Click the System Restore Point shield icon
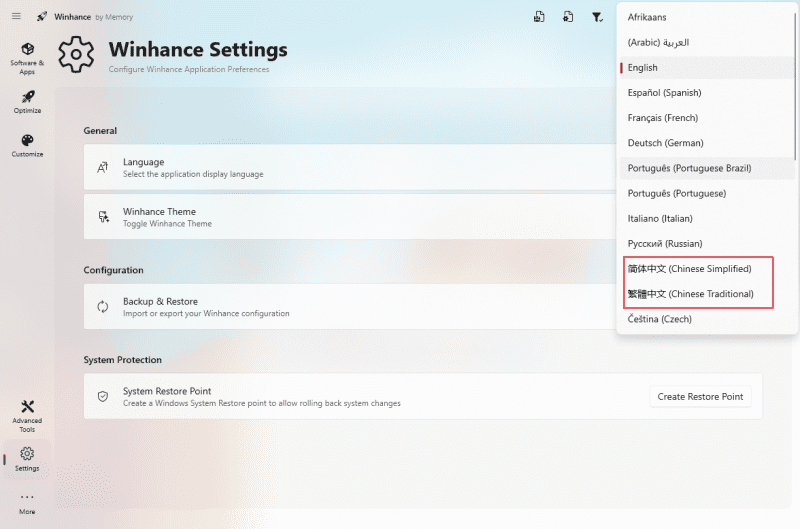The height and width of the screenshot is (529, 800). click(x=103, y=396)
